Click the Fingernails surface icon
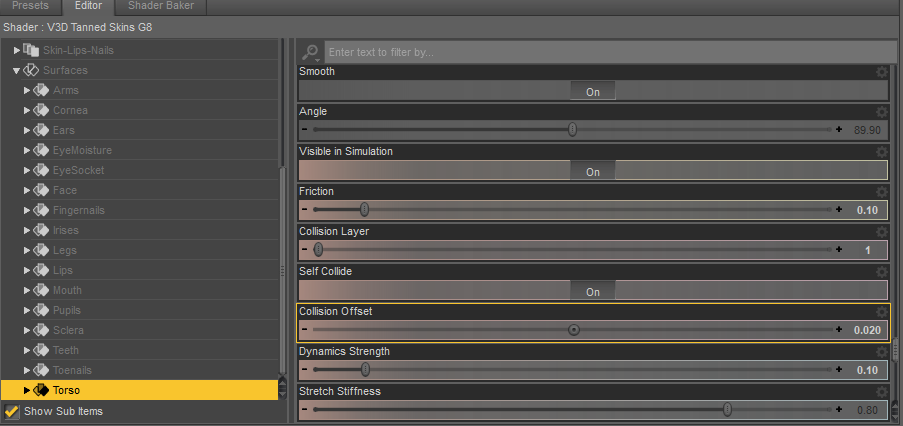 [41, 210]
